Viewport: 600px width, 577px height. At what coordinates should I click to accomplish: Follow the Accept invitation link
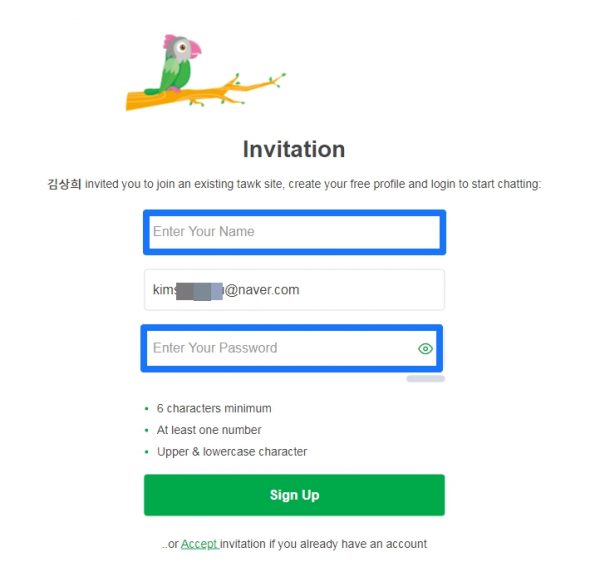[x=199, y=544]
